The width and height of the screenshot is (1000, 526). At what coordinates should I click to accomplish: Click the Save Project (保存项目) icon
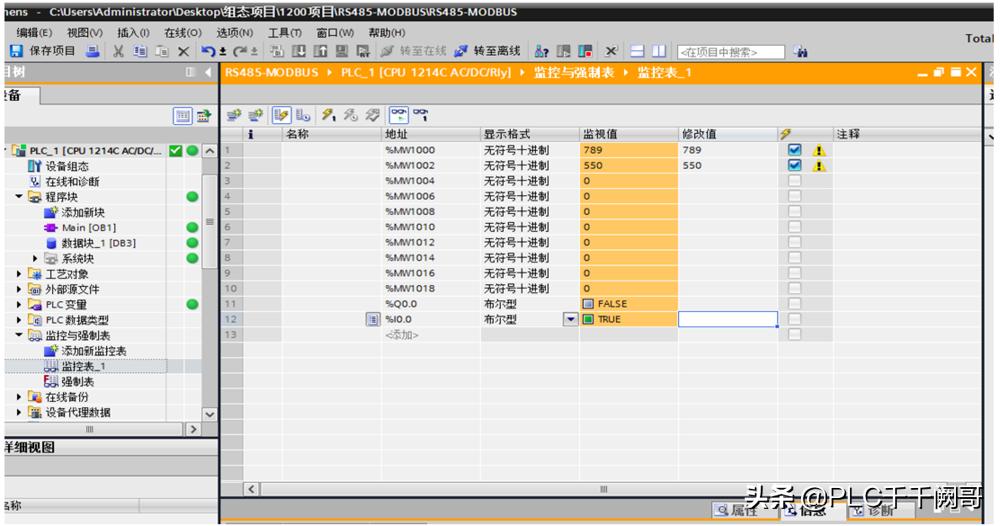pos(16,51)
